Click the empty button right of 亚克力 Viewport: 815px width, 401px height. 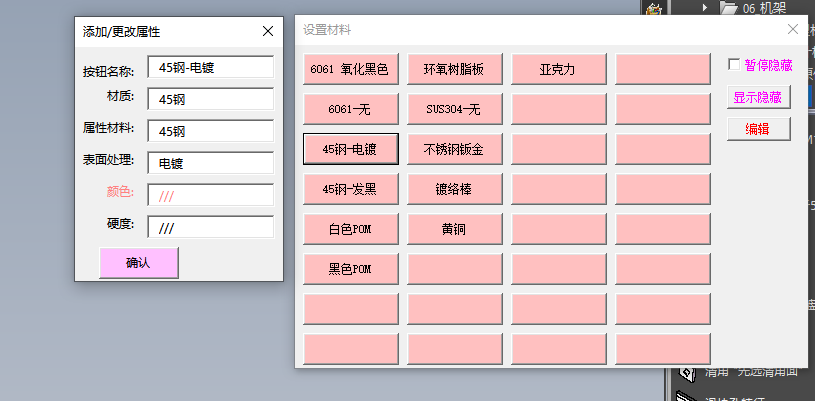point(663,69)
